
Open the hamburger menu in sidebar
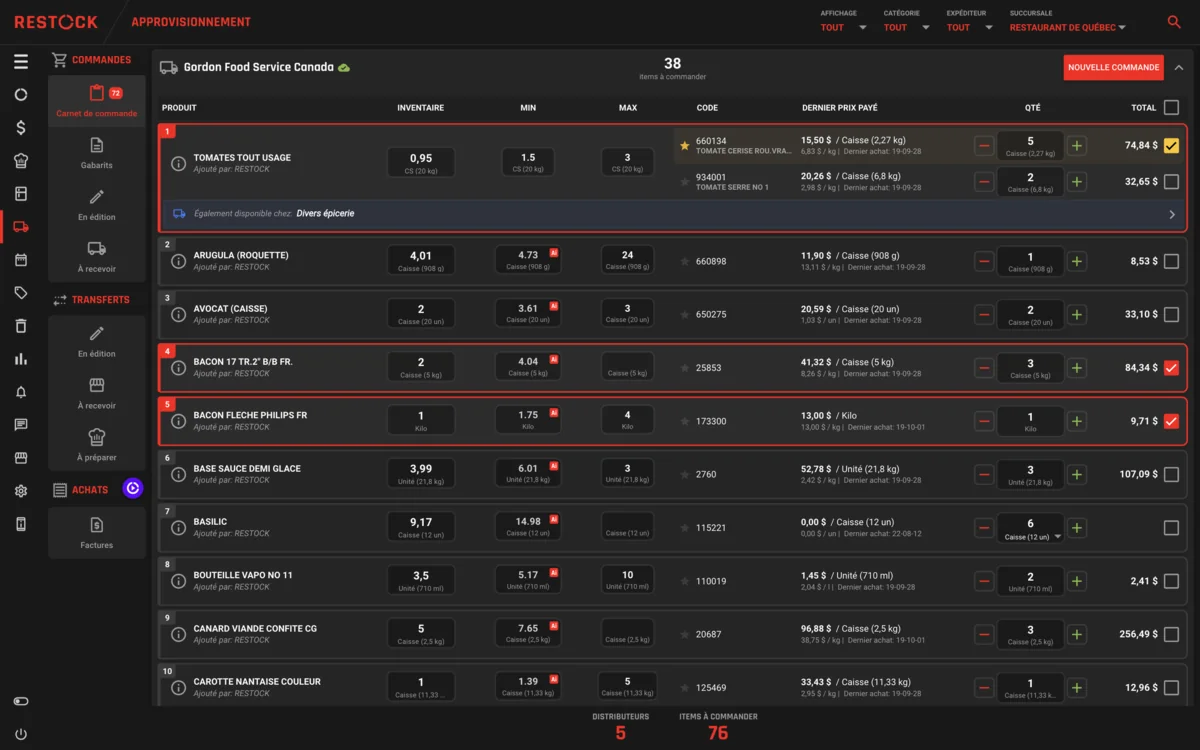point(21,62)
